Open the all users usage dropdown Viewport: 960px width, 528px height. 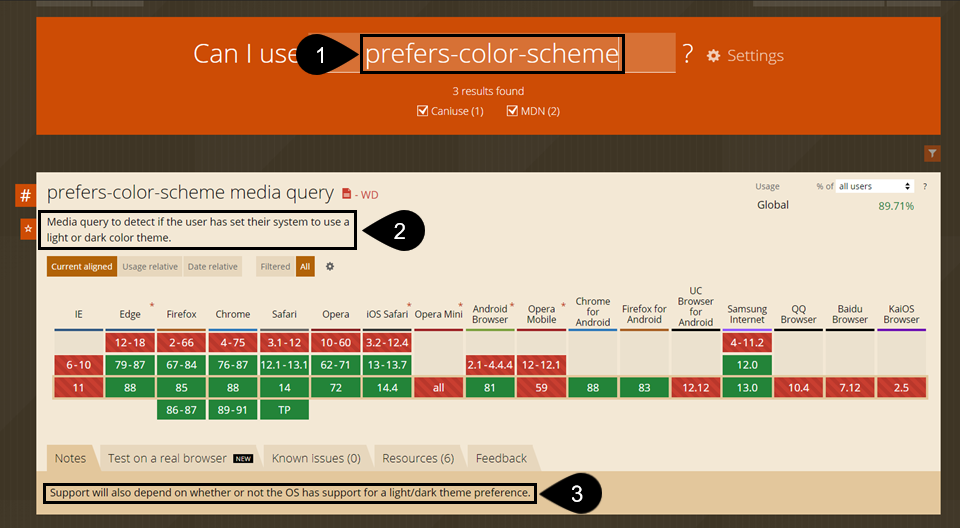tap(876, 187)
